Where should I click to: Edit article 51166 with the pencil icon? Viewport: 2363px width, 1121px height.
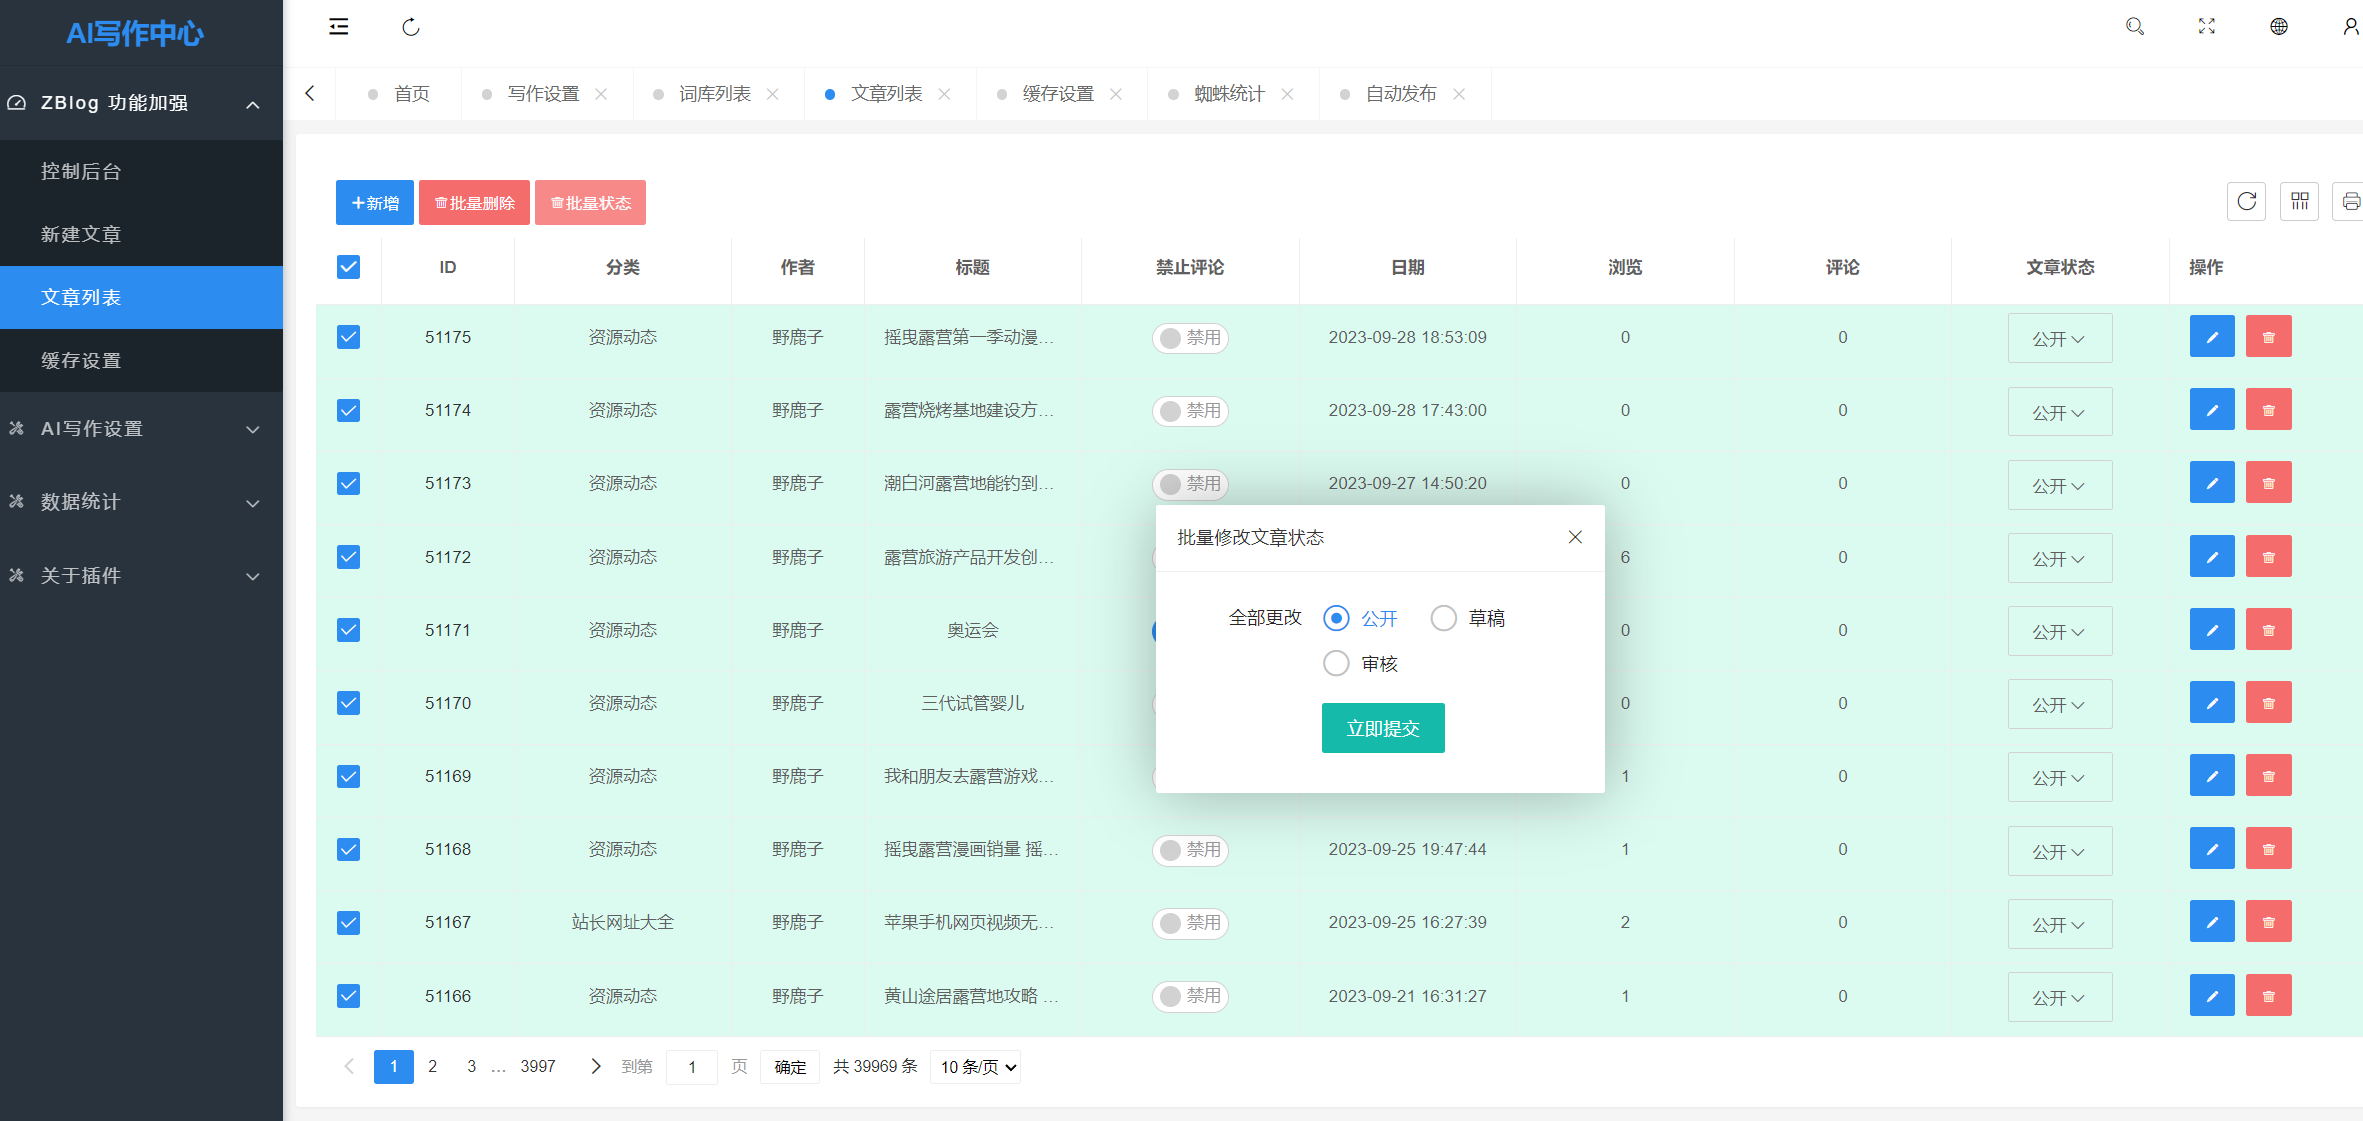pos(2212,996)
